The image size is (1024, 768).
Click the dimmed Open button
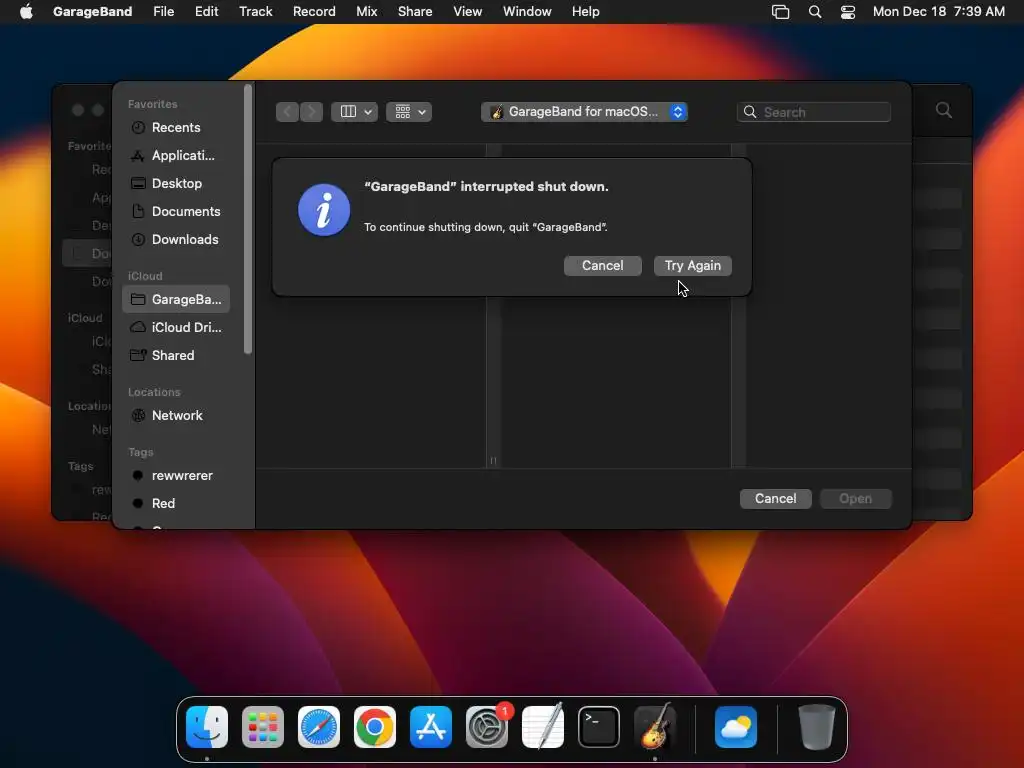pos(856,499)
